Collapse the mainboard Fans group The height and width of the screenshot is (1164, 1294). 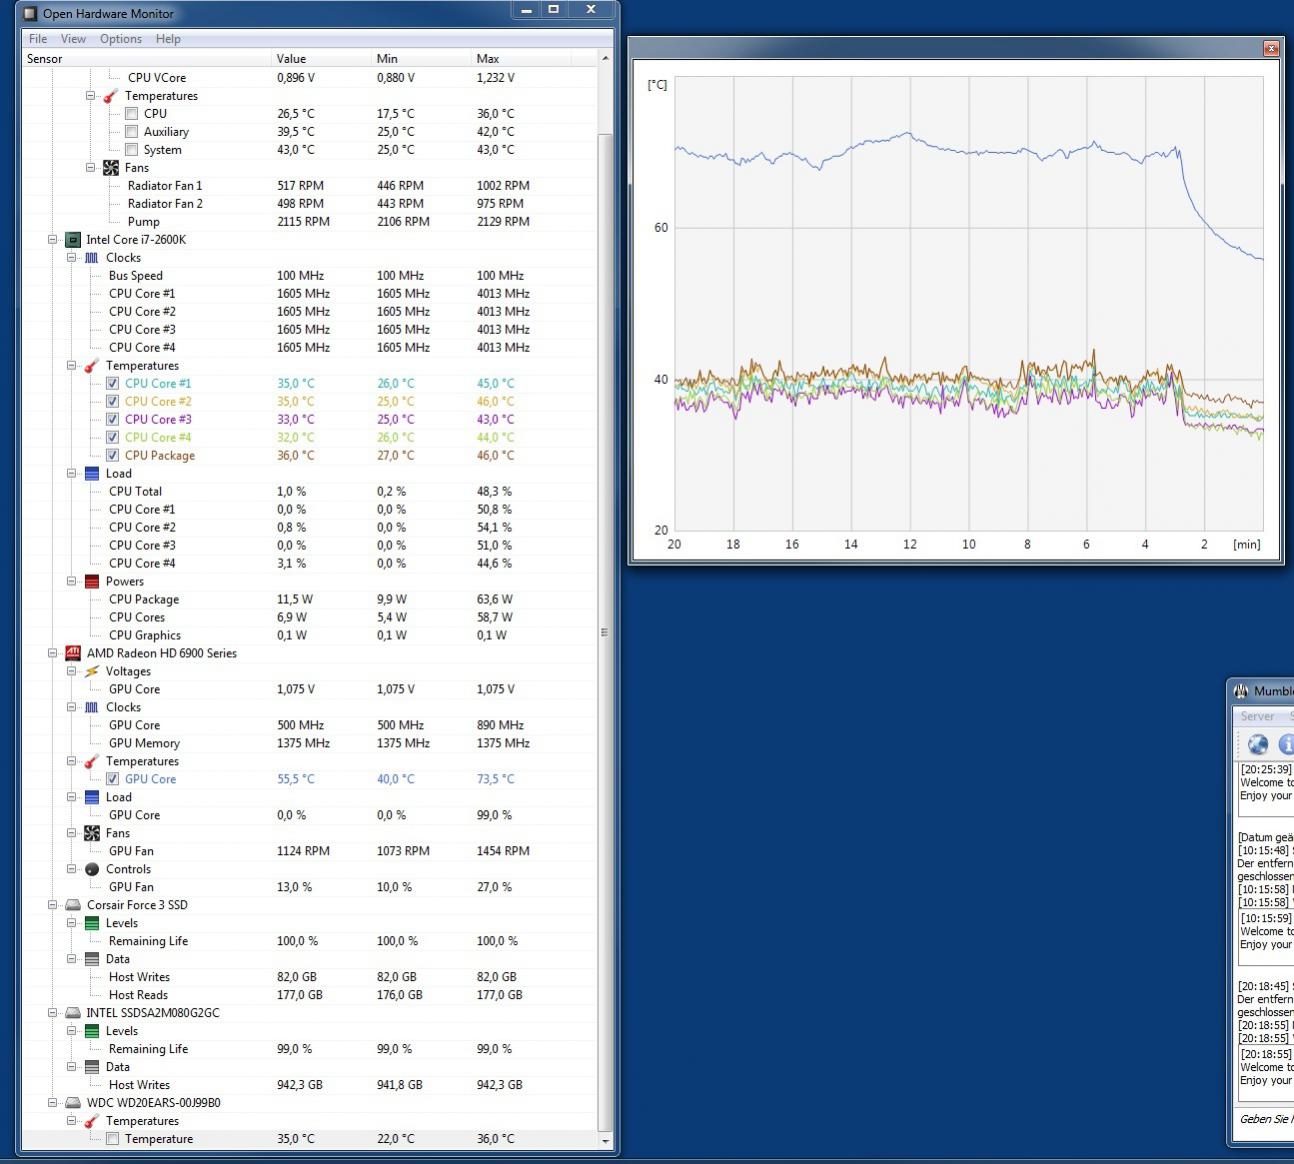click(x=91, y=168)
